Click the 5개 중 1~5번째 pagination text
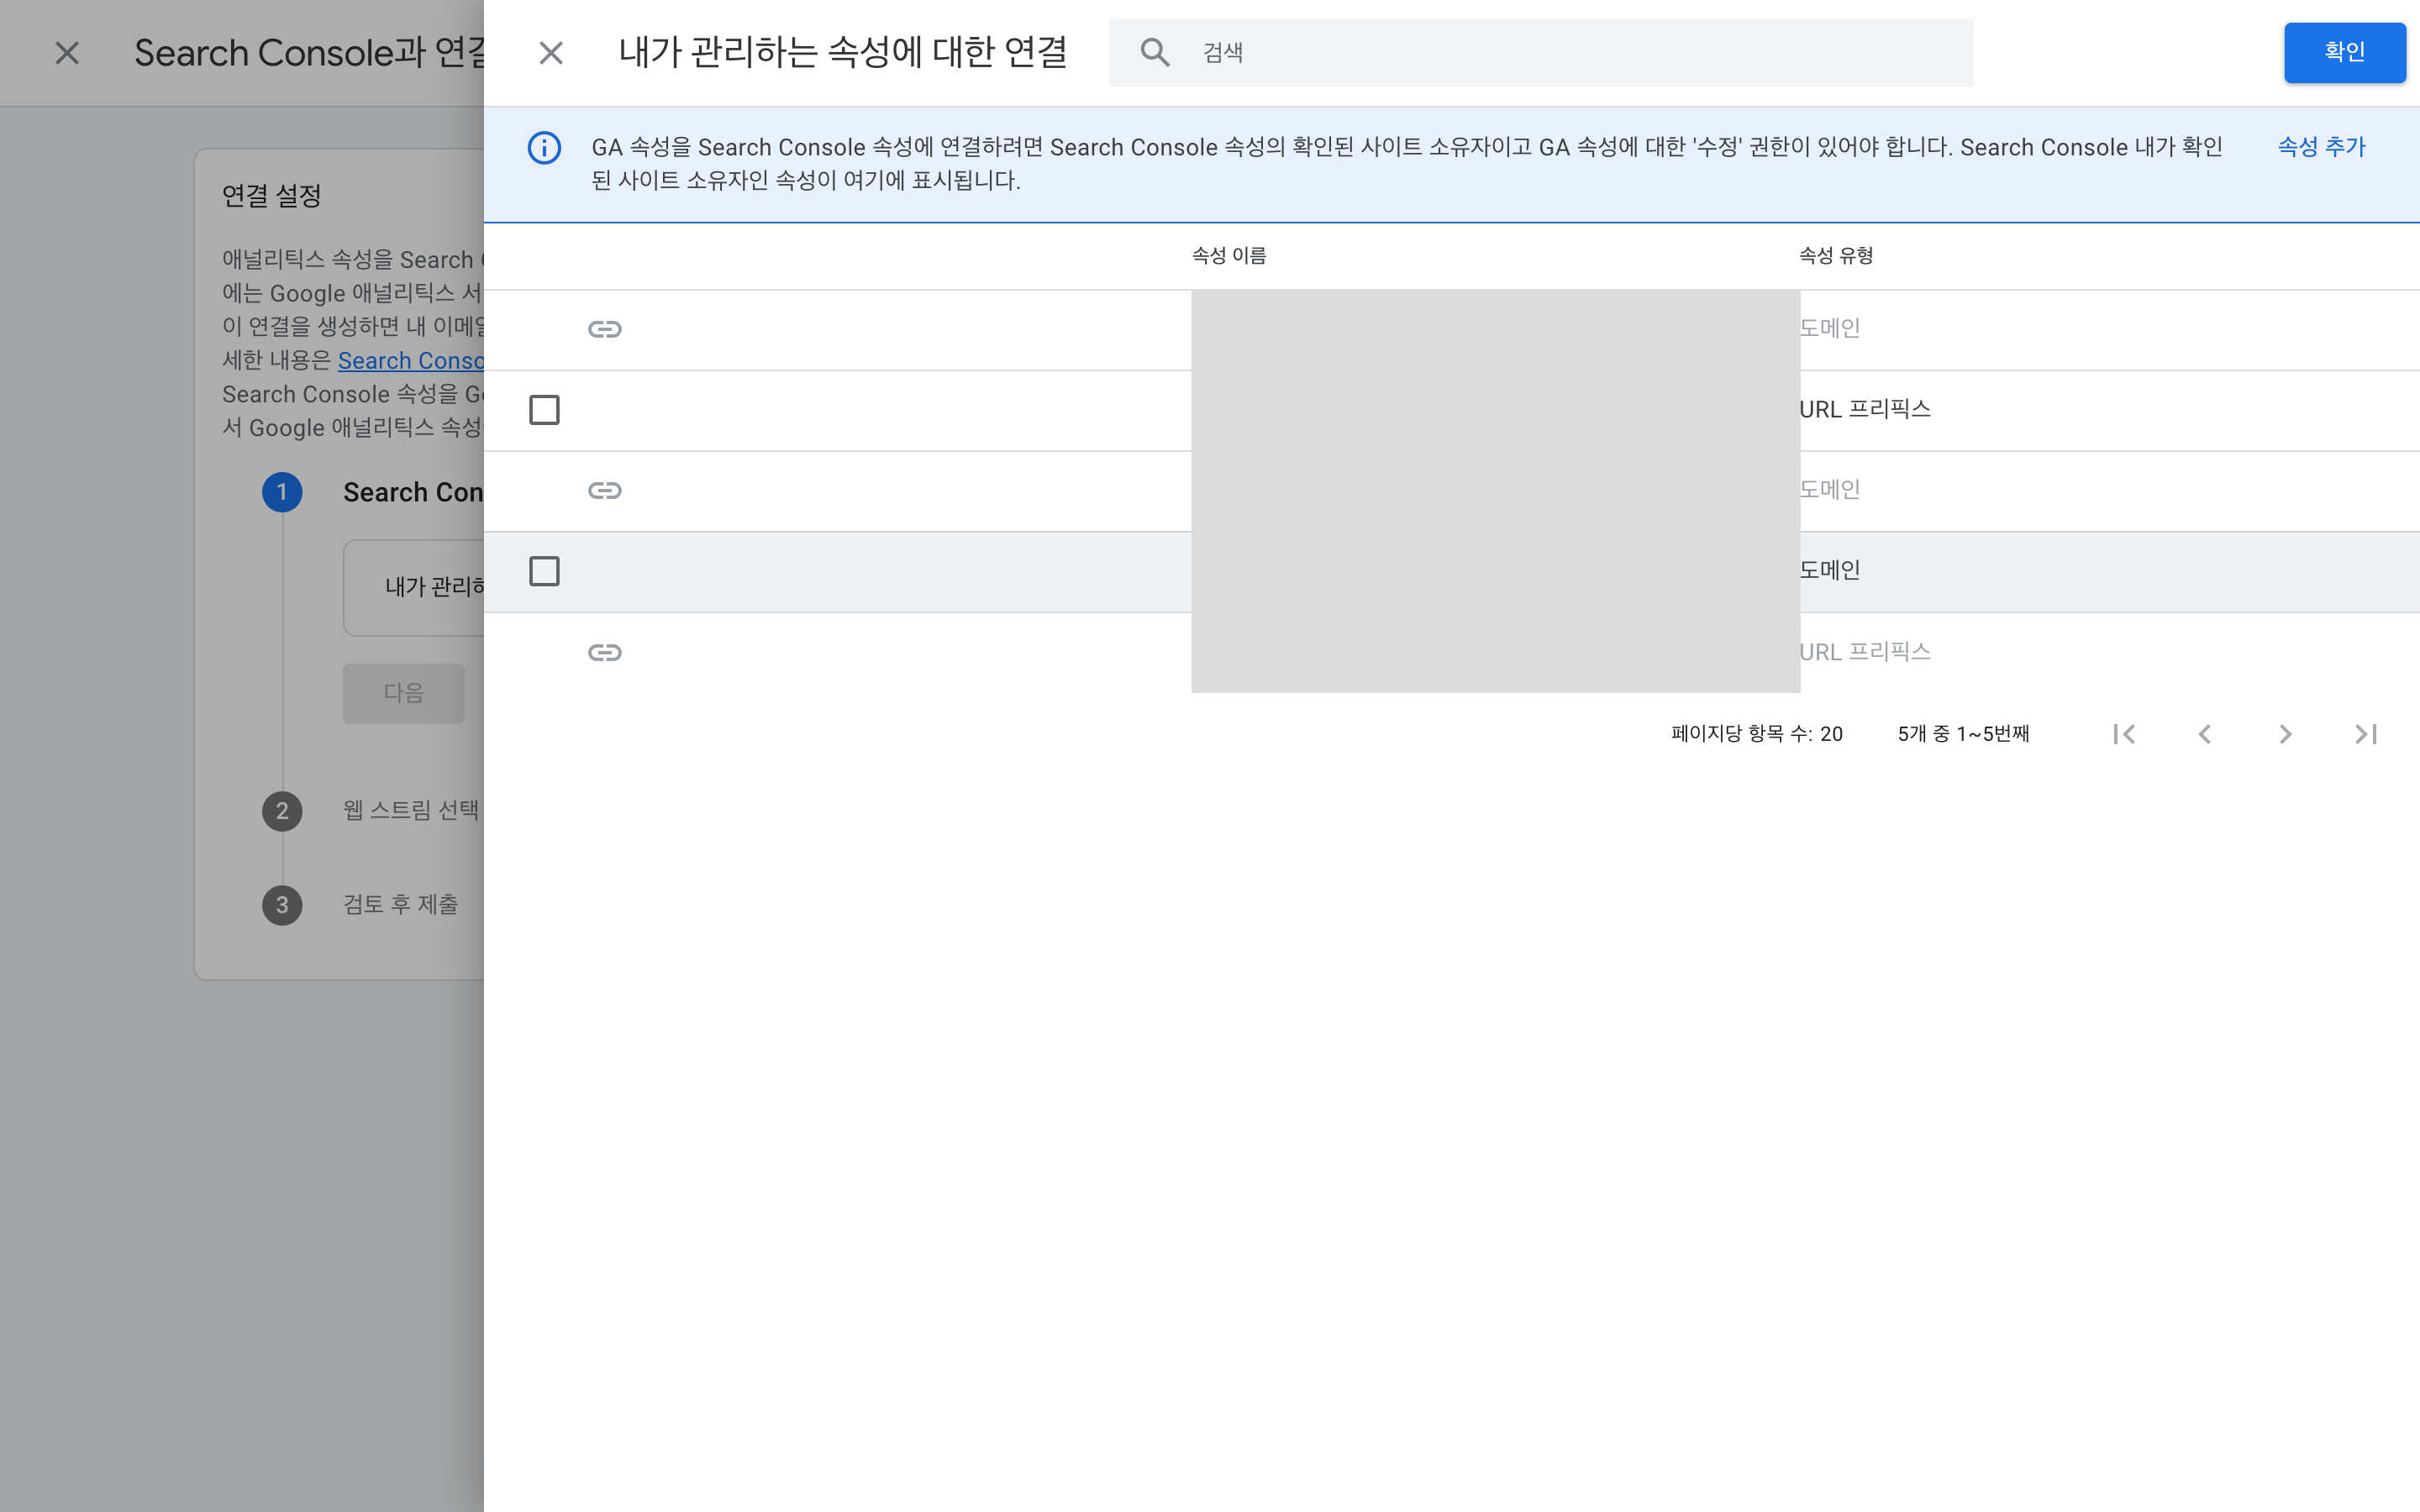 tap(1963, 734)
